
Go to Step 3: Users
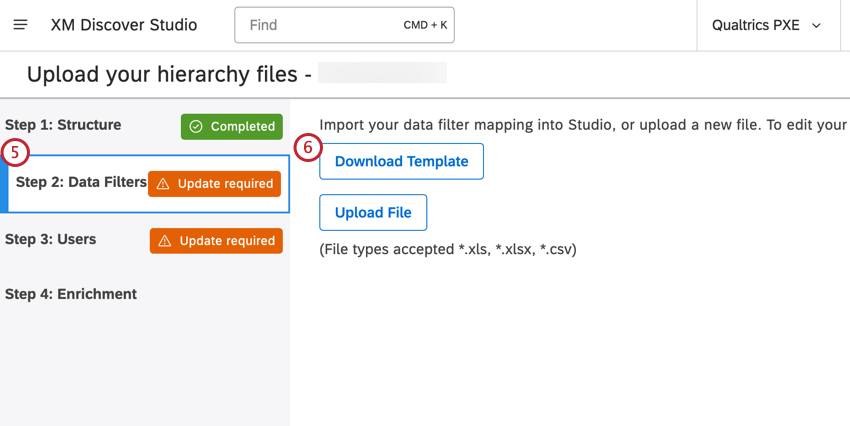(51, 240)
